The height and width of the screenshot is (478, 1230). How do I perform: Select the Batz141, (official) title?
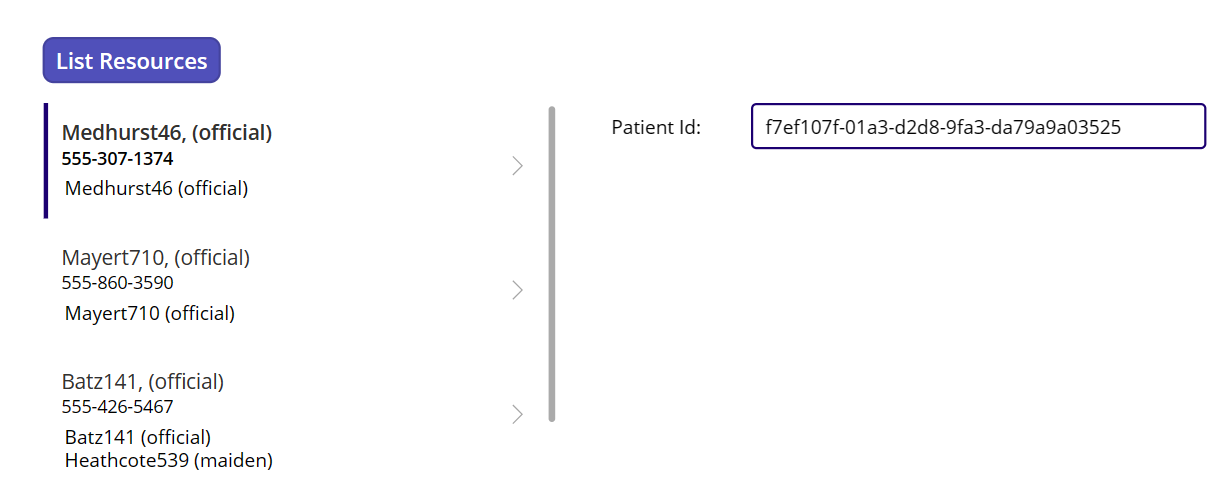coord(143,382)
